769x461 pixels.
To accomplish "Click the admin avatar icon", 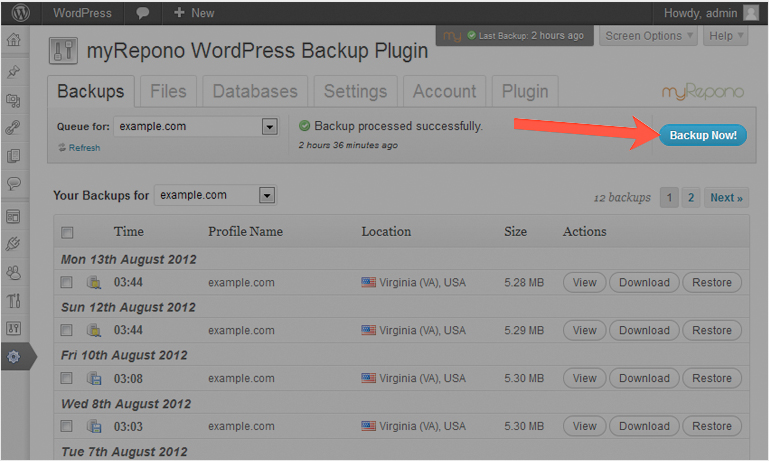I will [751, 13].
